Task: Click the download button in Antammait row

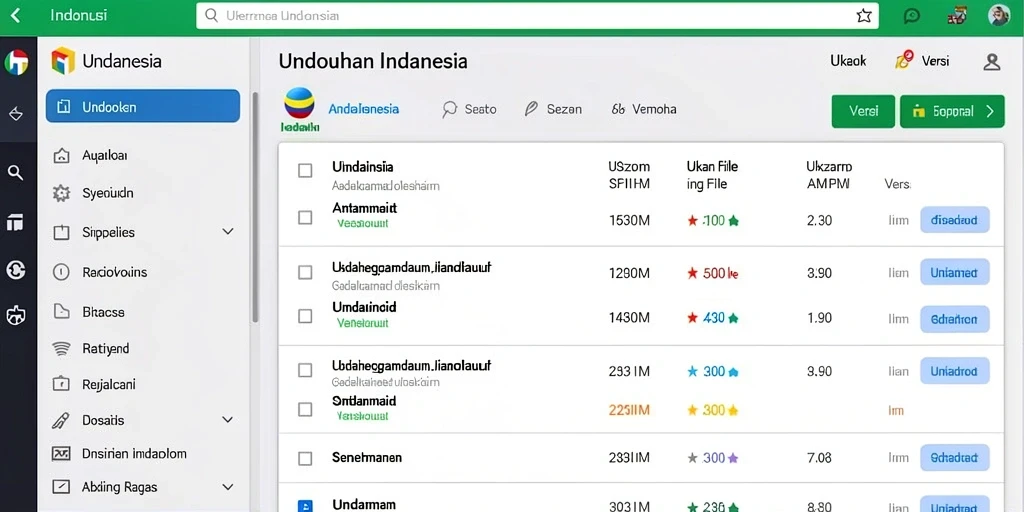Action: 955,220
